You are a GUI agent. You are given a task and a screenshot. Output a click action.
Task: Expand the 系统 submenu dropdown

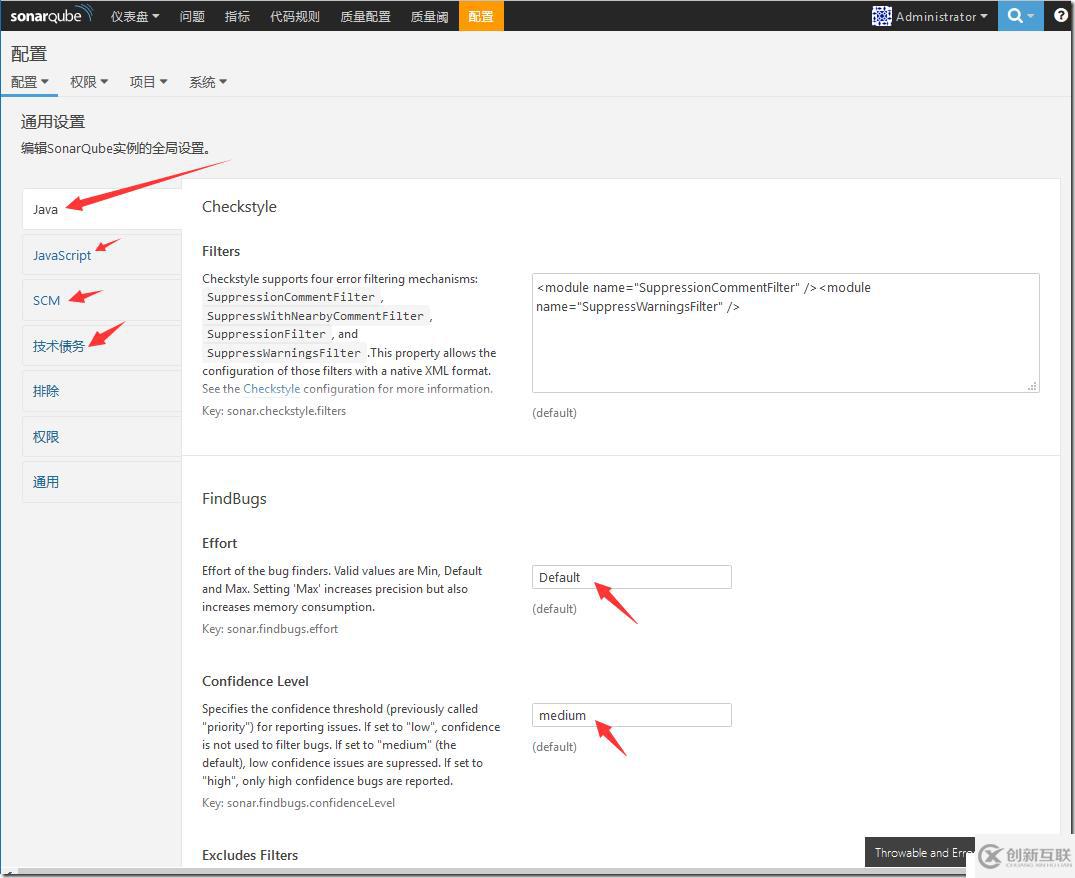point(208,82)
